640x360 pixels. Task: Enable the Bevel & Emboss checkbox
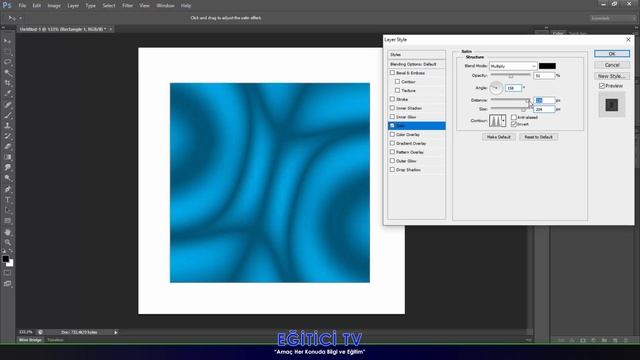392,73
